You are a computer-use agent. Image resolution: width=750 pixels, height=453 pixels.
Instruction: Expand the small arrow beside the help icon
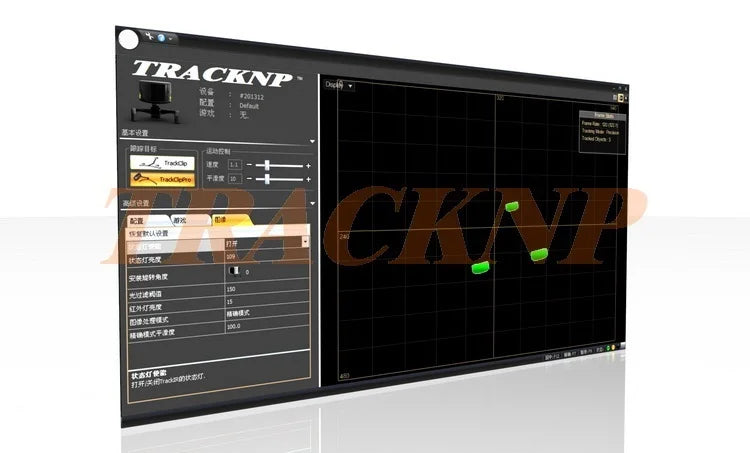tap(170, 38)
